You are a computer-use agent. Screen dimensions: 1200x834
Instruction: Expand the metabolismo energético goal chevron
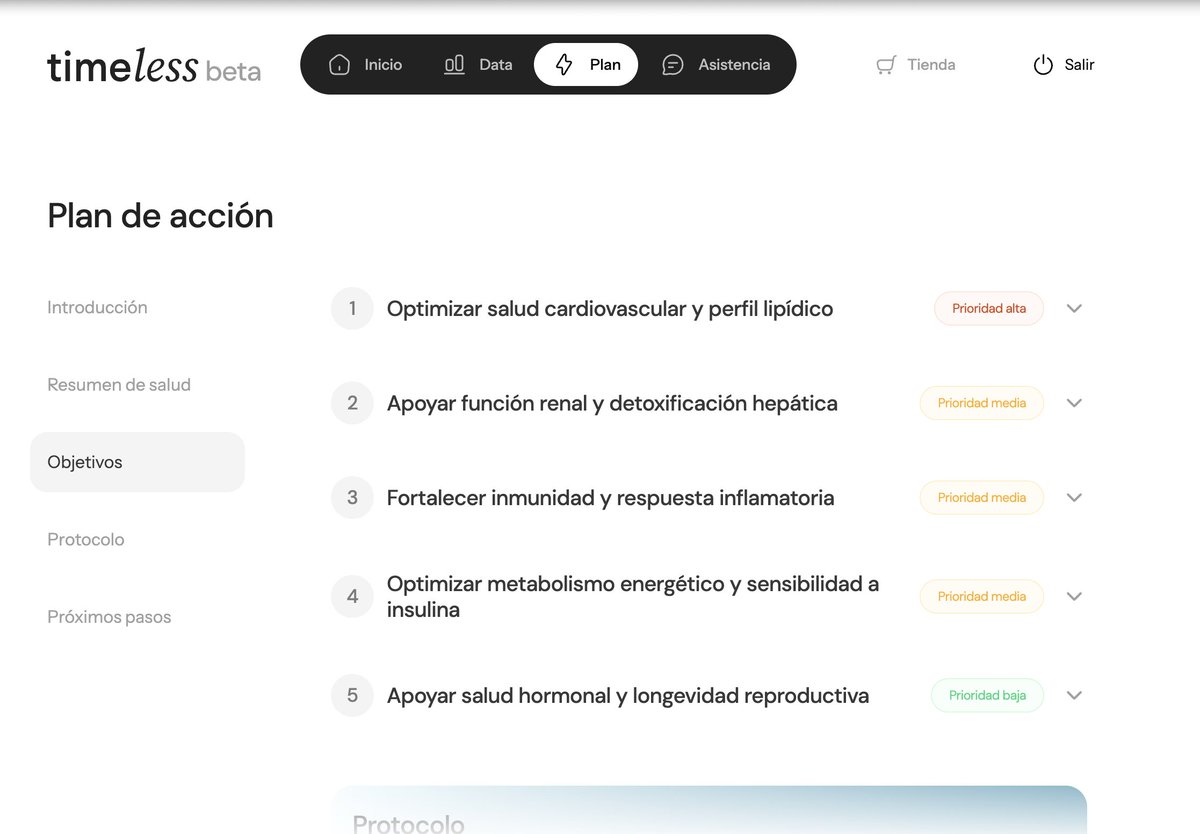pos(1074,596)
